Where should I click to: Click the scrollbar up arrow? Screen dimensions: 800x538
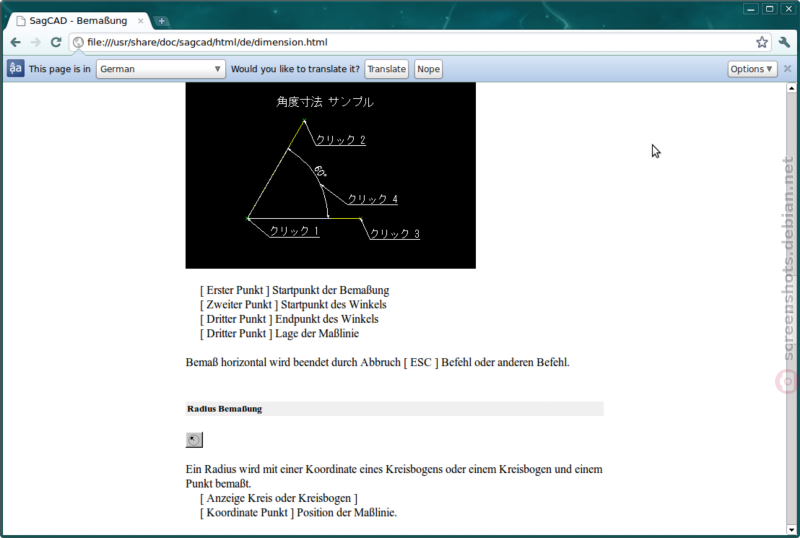(x=791, y=88)
